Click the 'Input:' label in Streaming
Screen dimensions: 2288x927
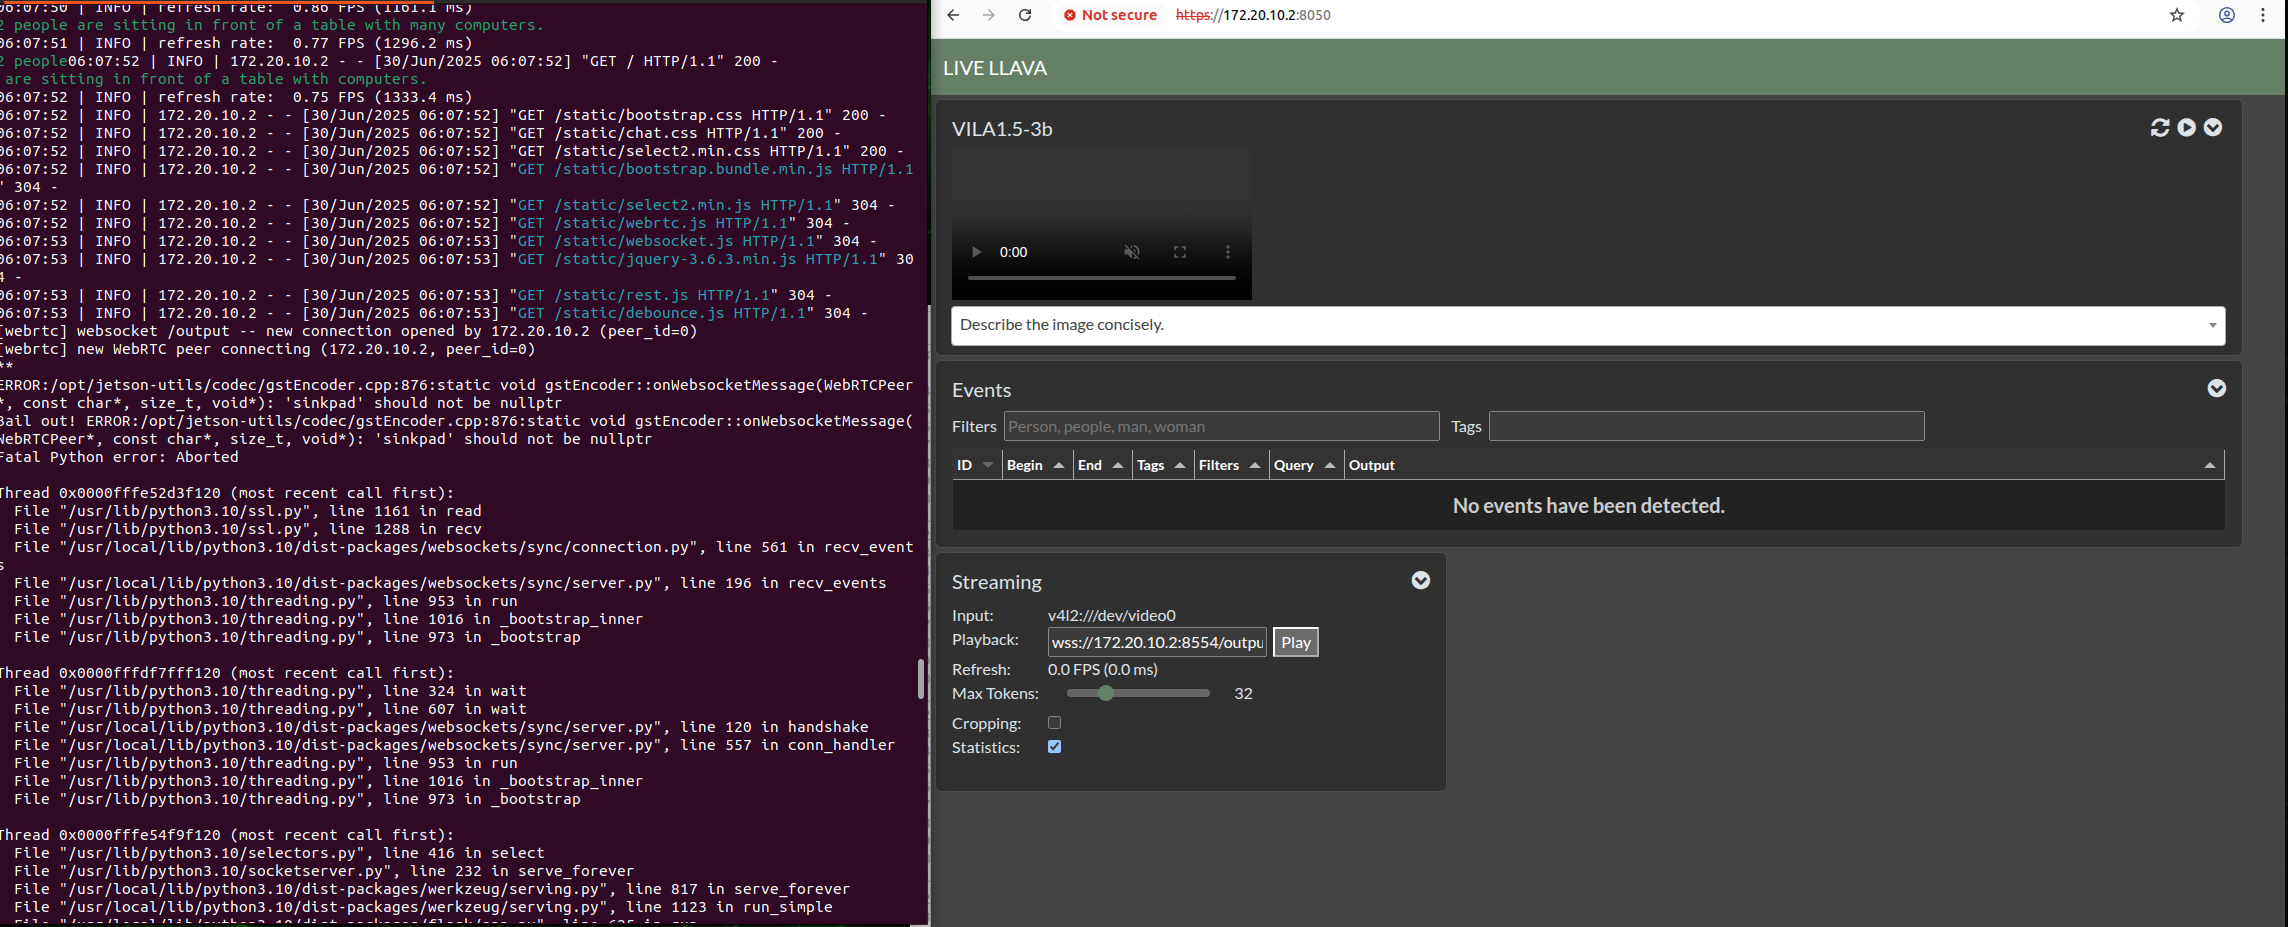973,615
